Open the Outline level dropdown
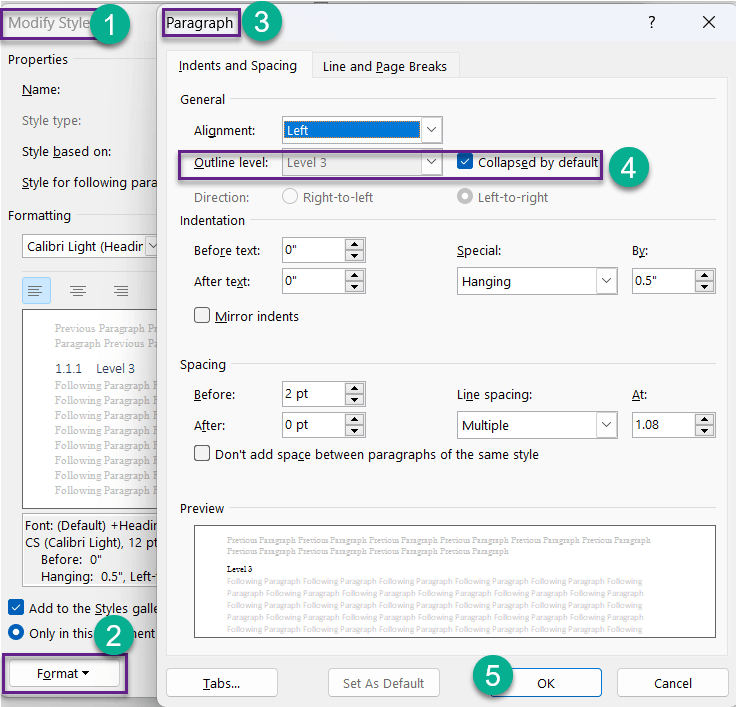This screenshot has width=736, height=707. coord(431,162)
